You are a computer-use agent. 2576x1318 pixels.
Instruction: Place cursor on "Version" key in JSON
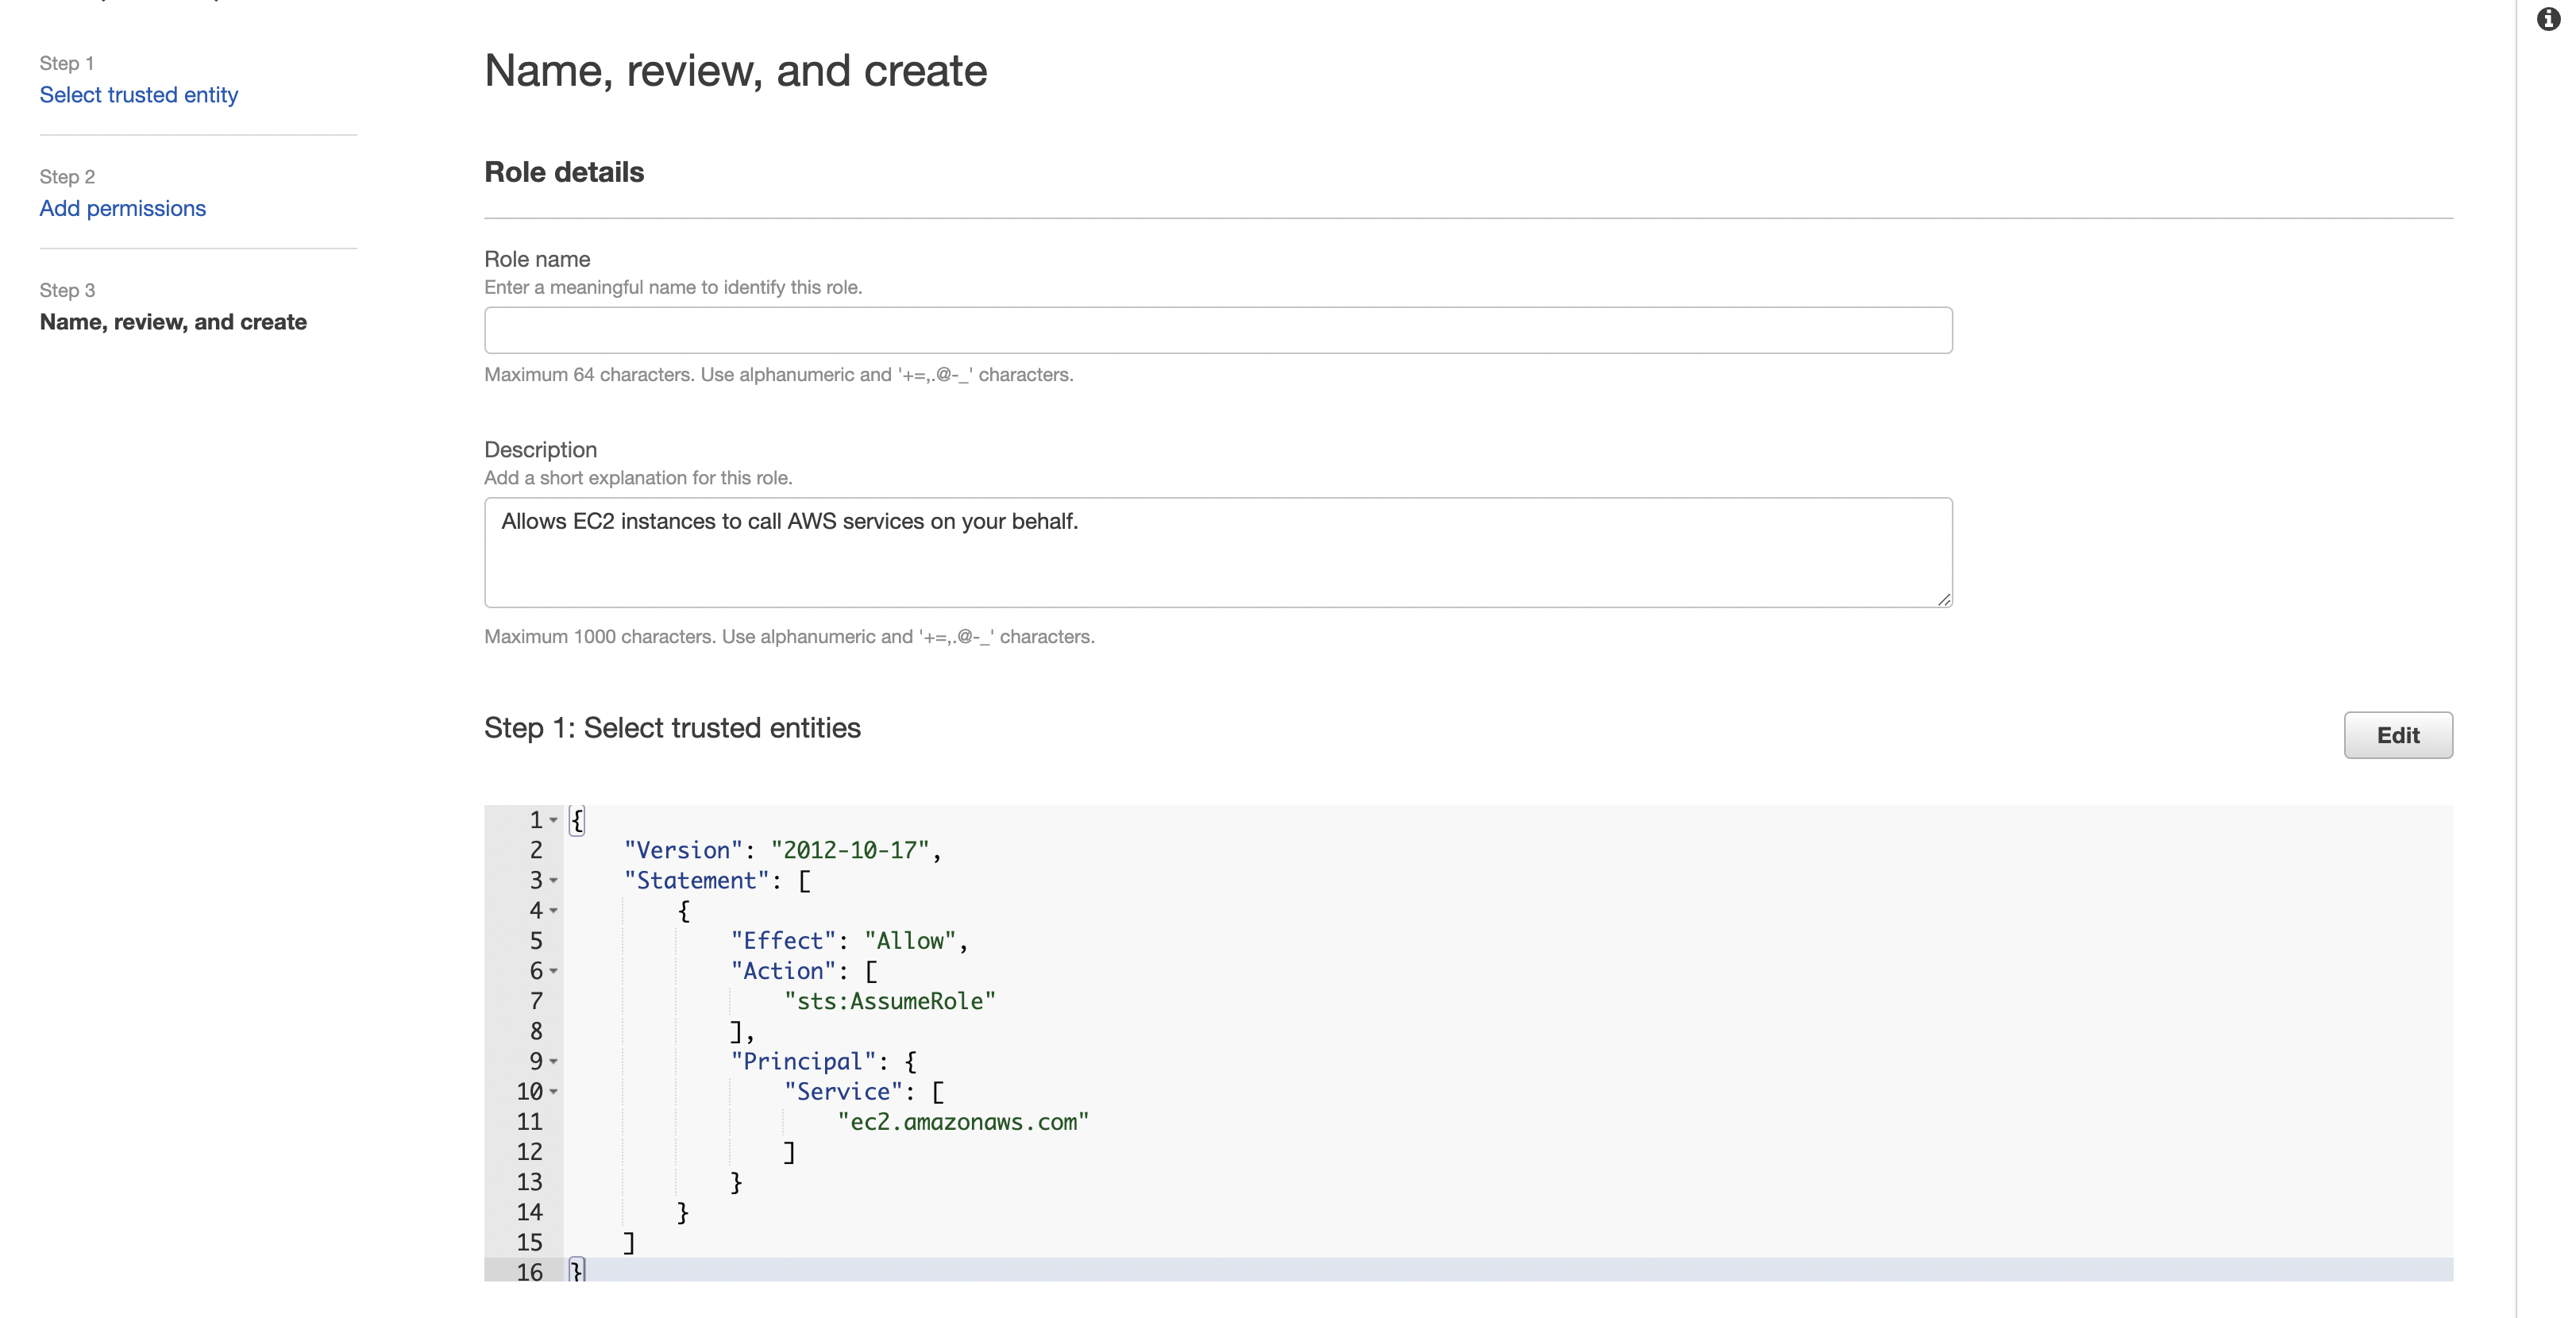(x=683, y=850)
